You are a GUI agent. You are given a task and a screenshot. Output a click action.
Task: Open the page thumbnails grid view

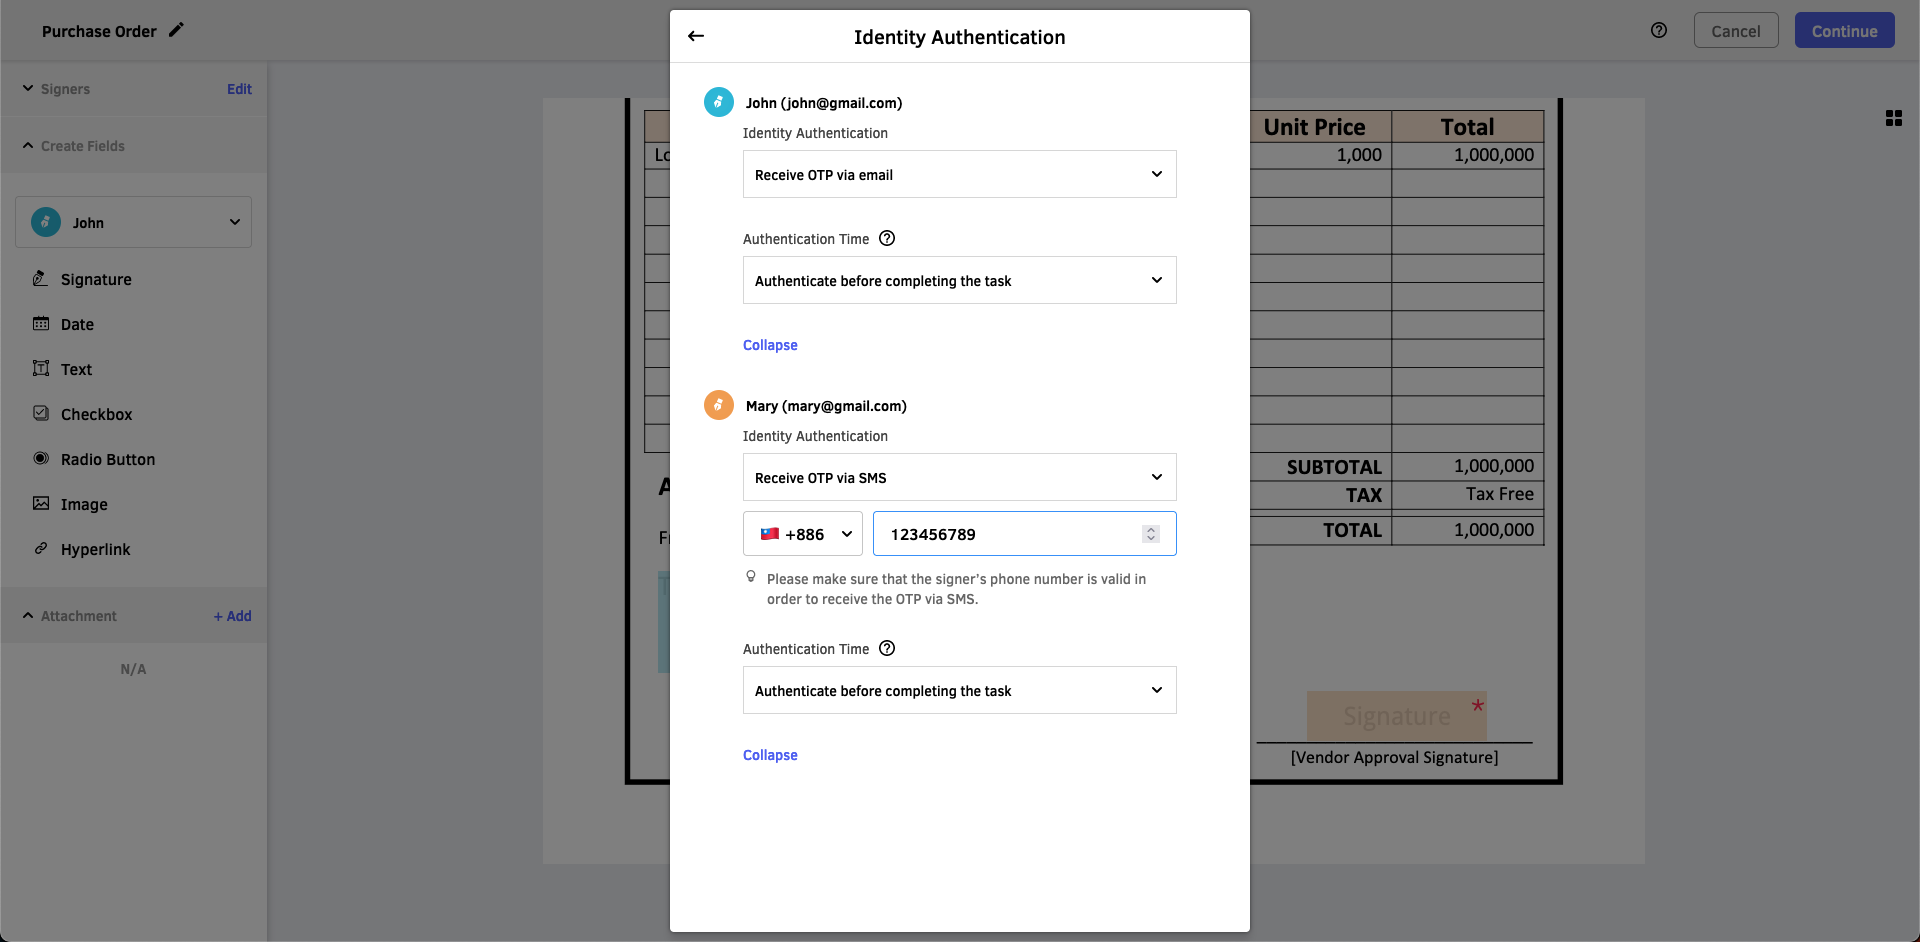(x=1894, y=118)
